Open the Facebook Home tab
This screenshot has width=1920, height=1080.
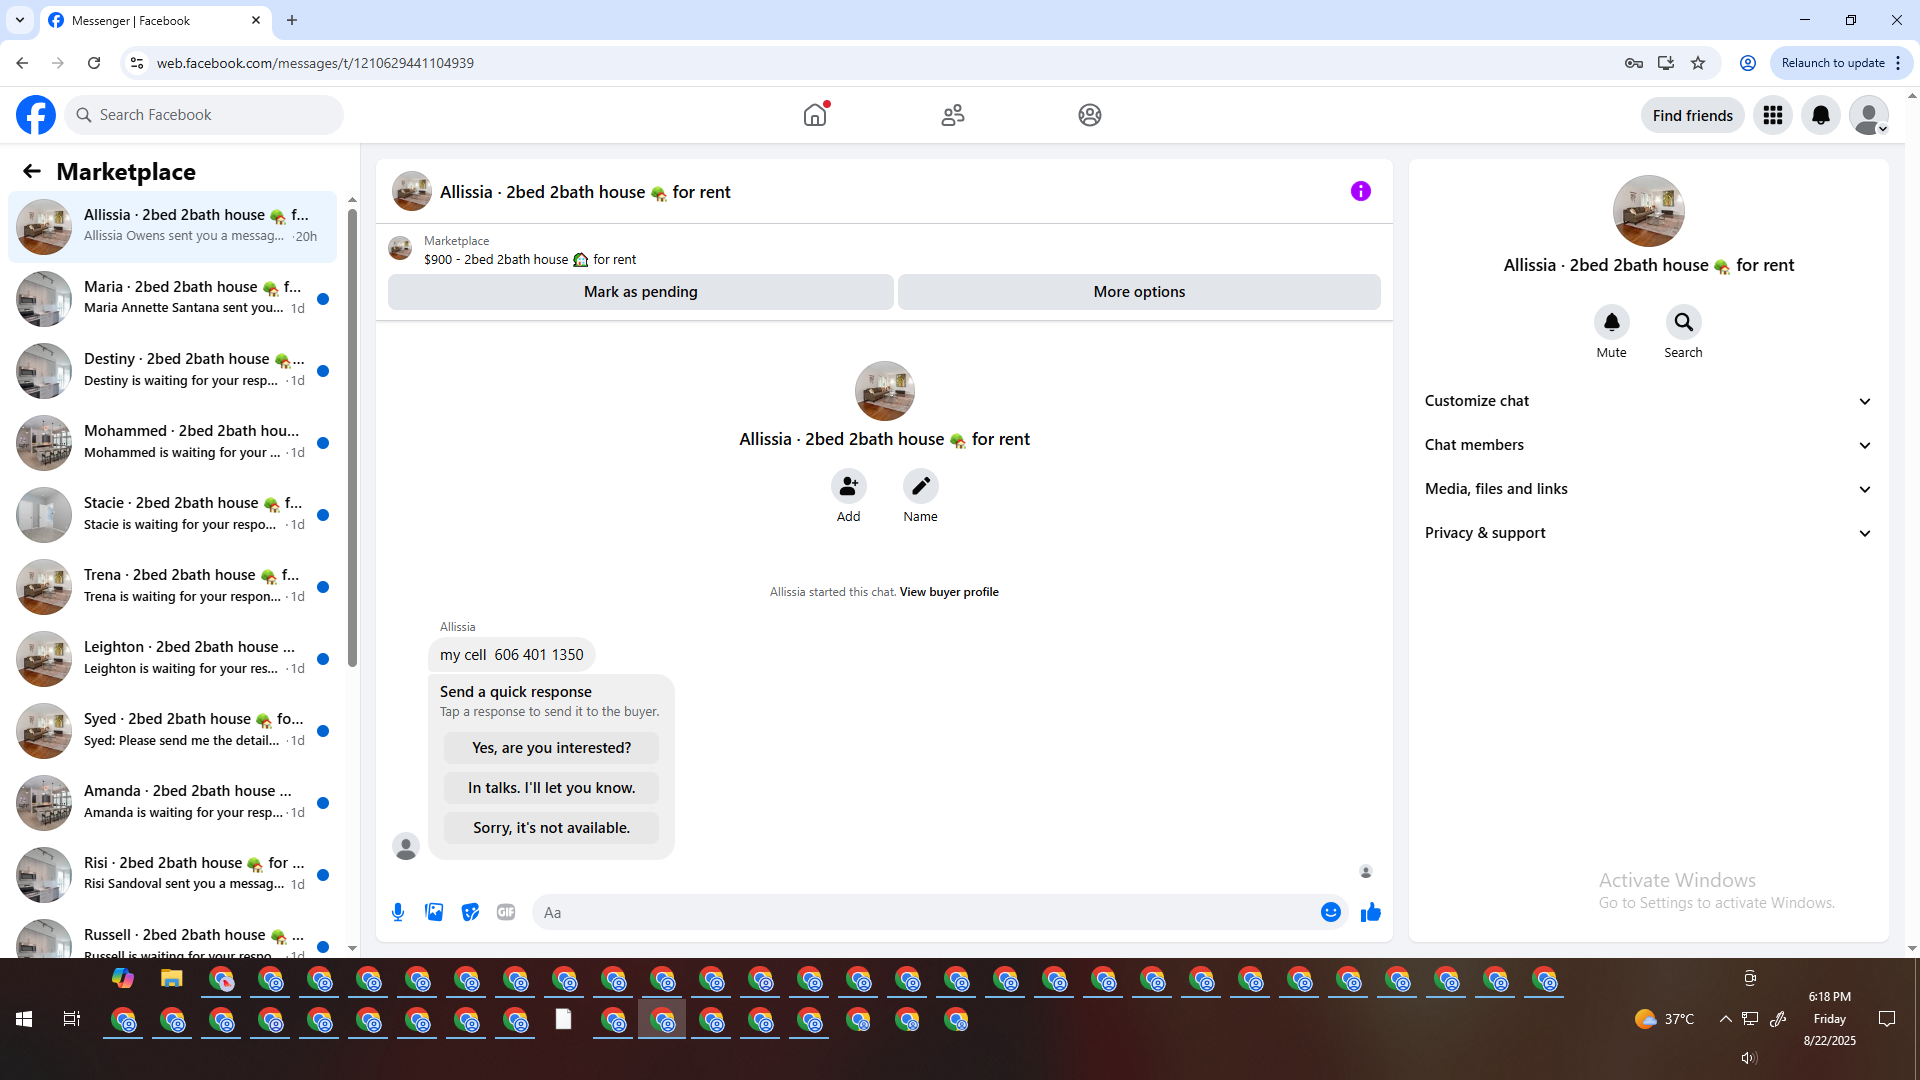click(x=815, y=115)
